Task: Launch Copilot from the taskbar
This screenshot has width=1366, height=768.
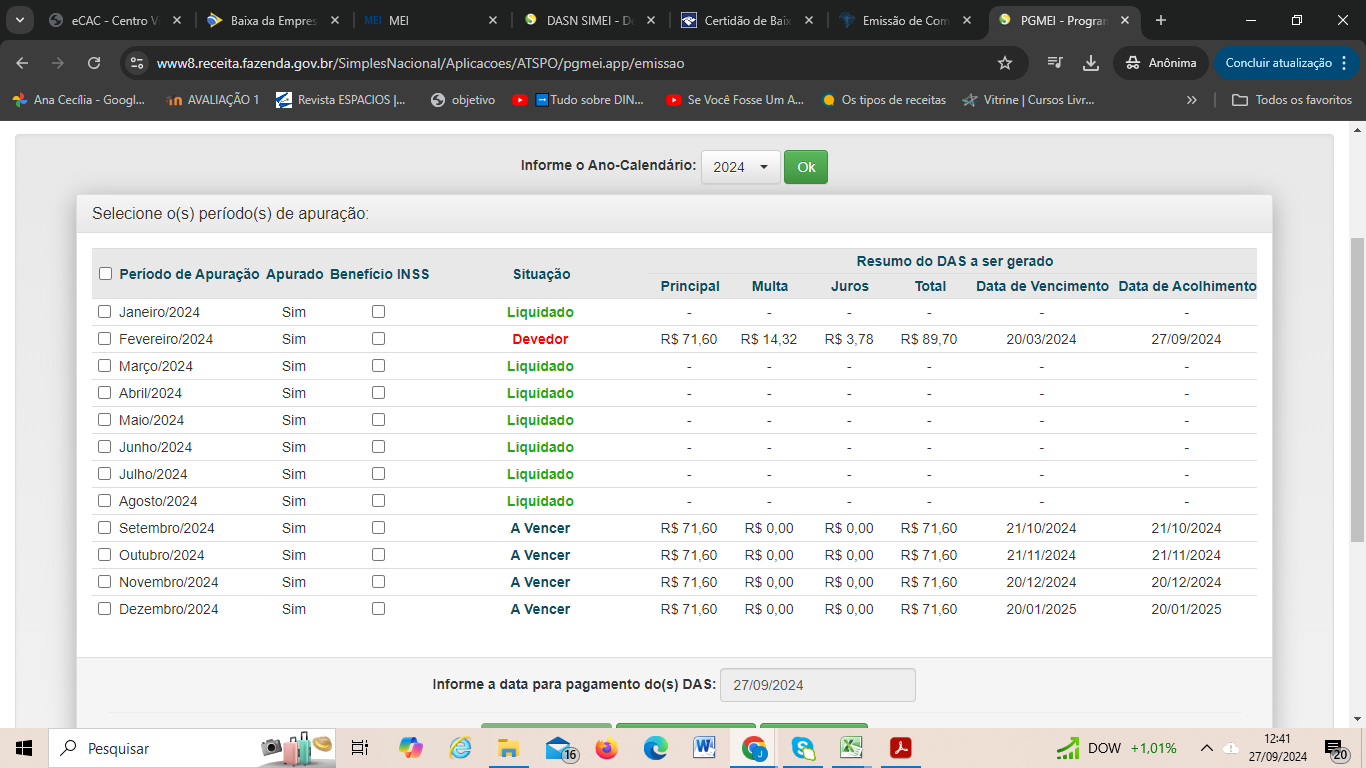Action: [411, 748]
